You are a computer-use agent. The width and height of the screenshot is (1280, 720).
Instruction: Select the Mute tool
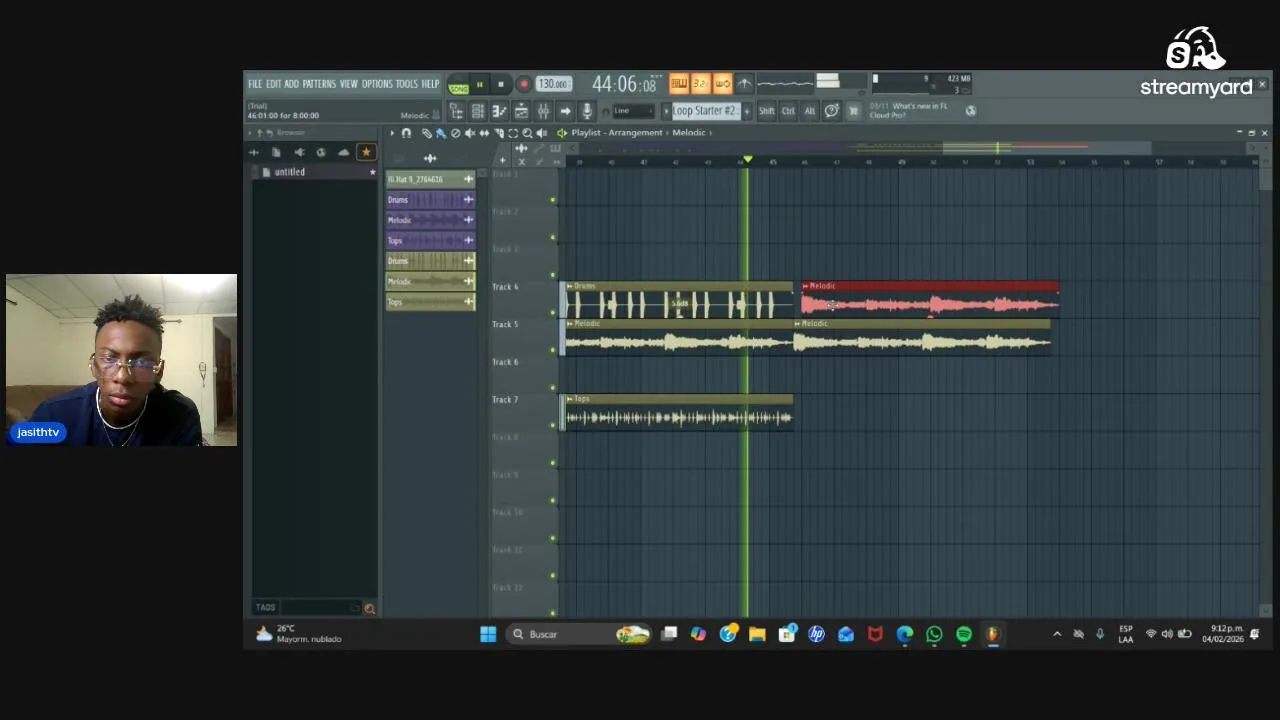point(470,133)
